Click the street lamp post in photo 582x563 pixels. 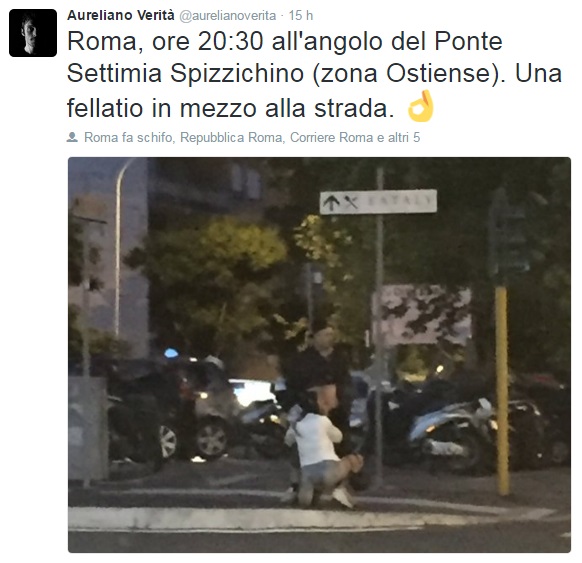pyautogui.click(x=119, y=249)
